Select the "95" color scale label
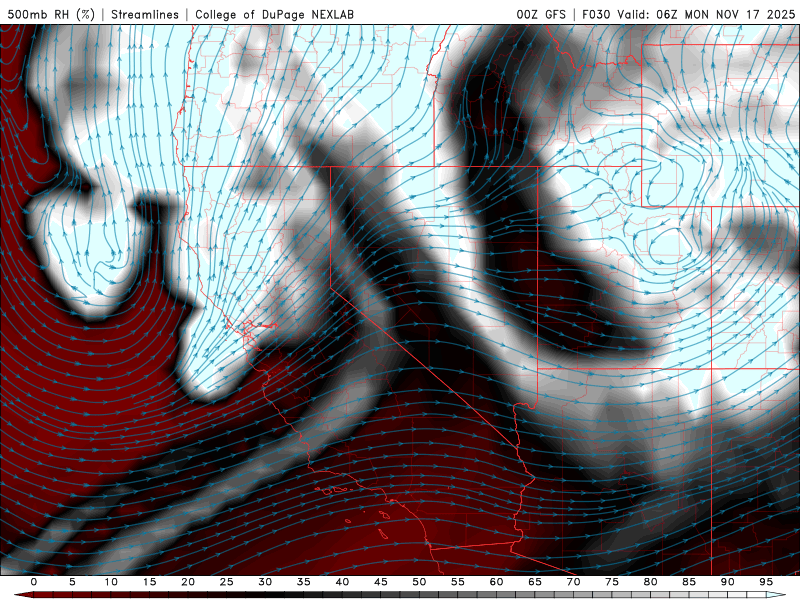800x600 pixels. (766, 582)
